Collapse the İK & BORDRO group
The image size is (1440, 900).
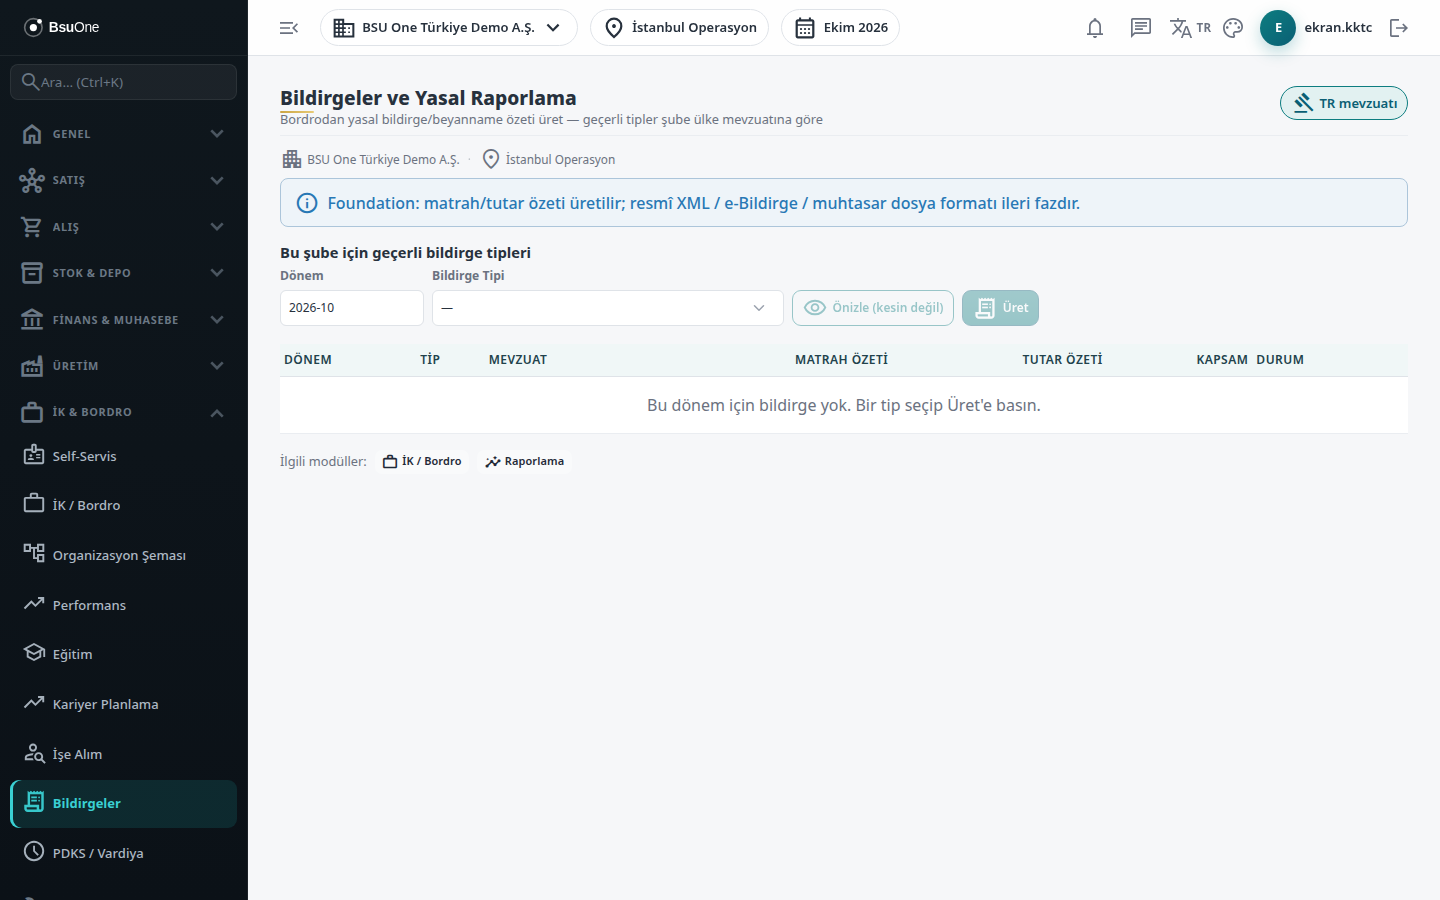tap(124, 412)
